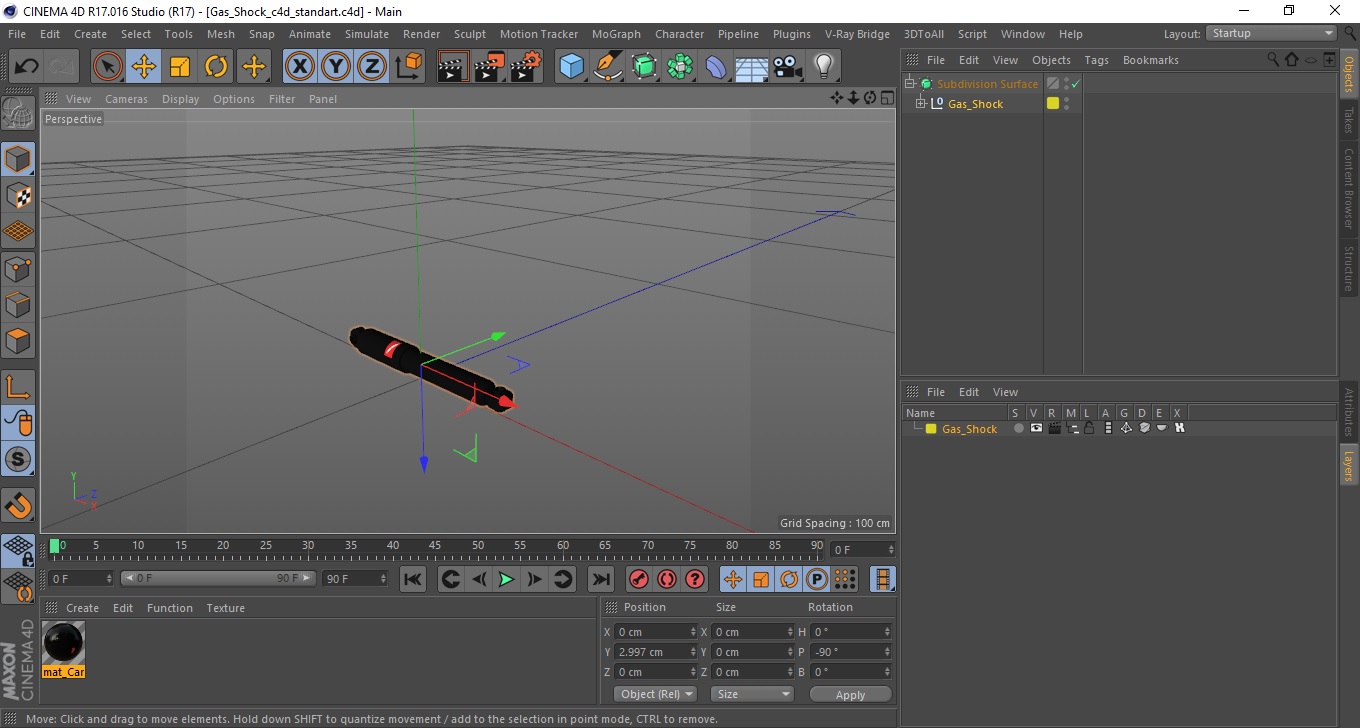Screen dimensions: 1360x728
Task: Click the Make Editable icon
Action: (x=18, y=113)
